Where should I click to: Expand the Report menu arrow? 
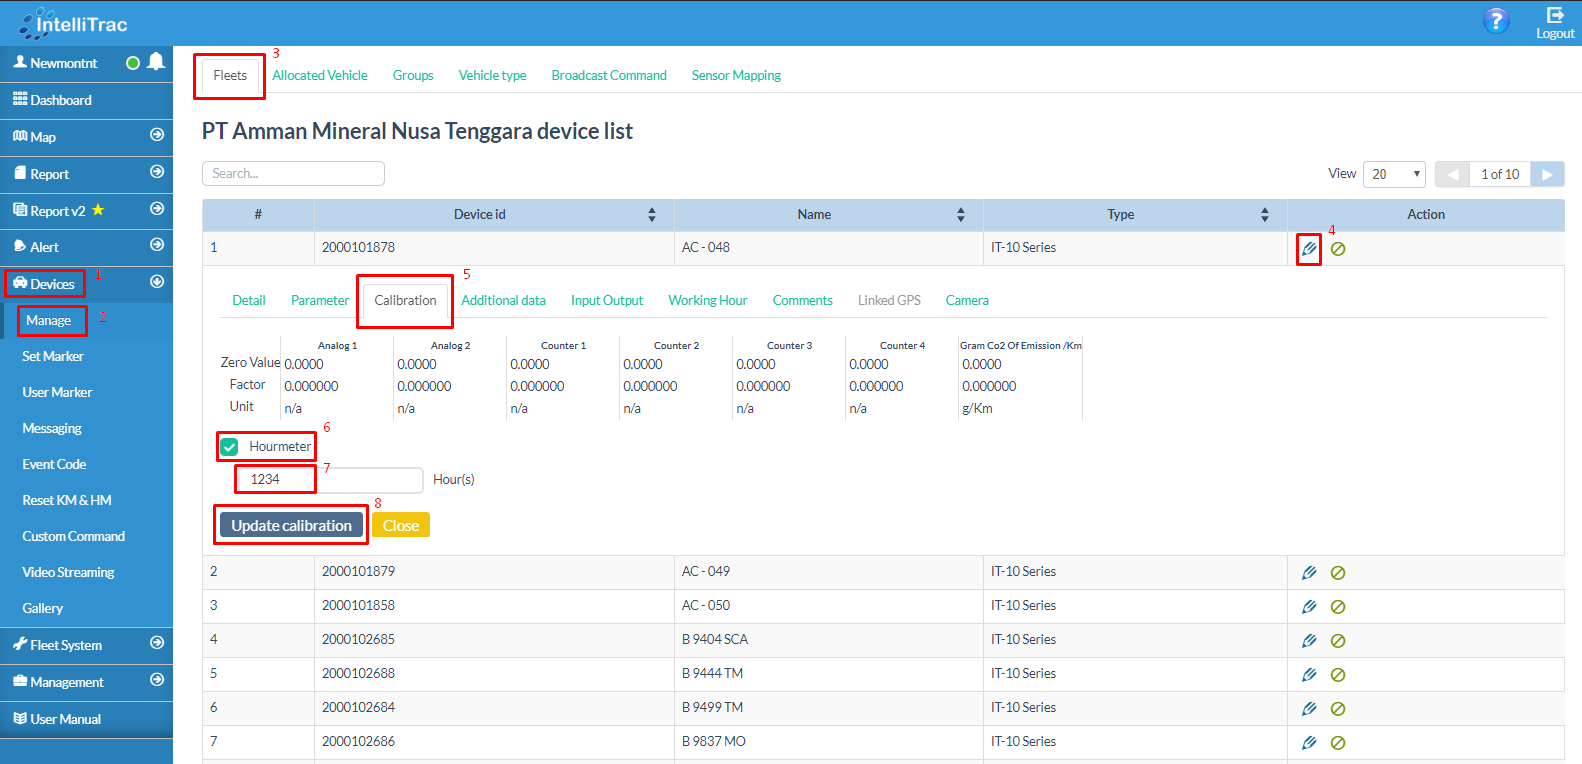[157, 172]
